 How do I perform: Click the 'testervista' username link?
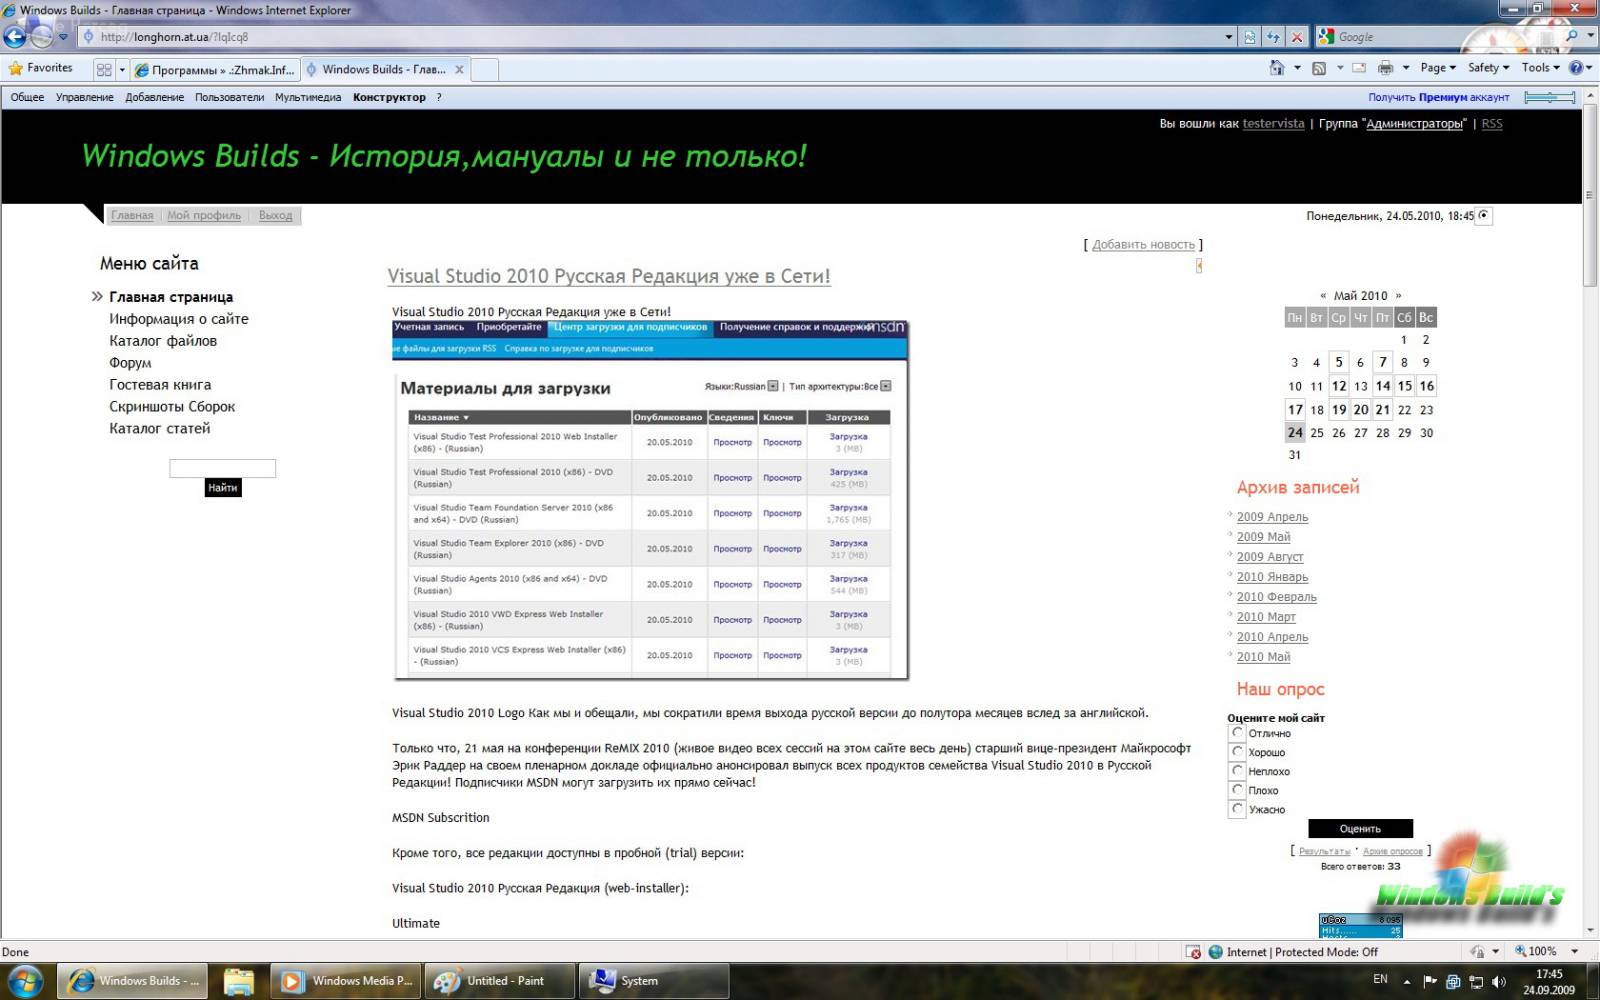[1273, 124]
